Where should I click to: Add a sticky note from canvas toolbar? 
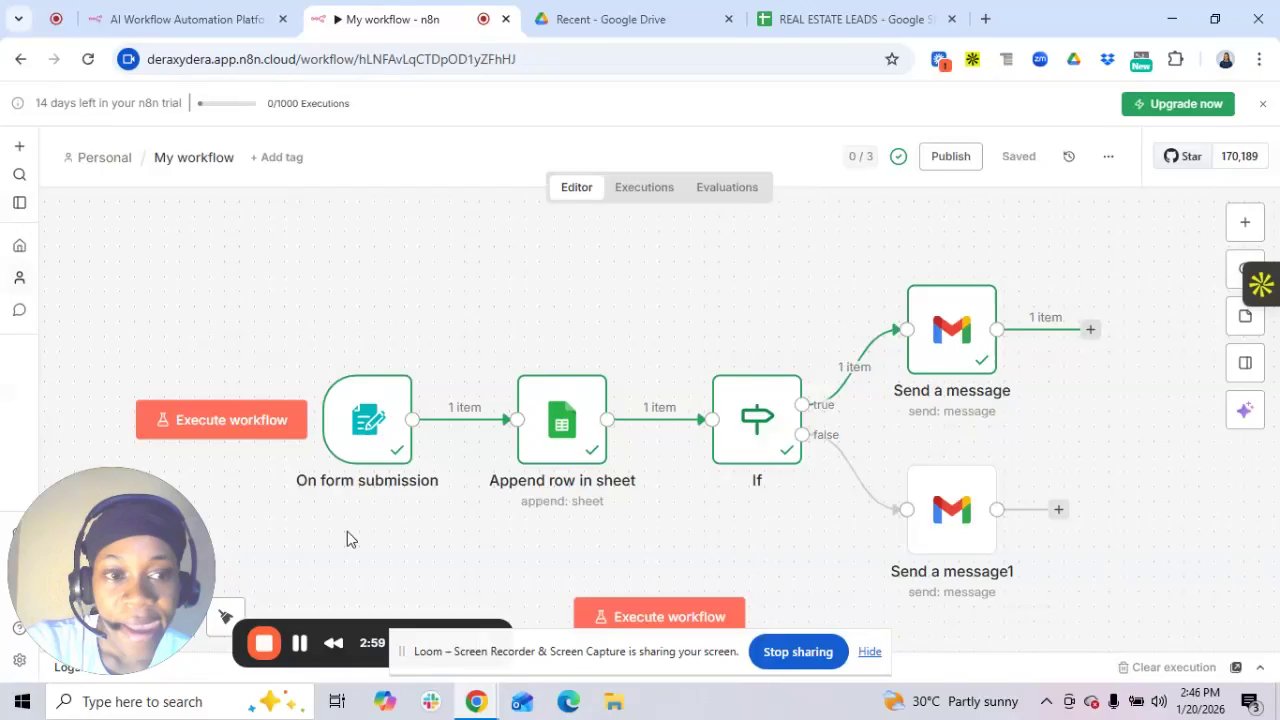coord(1245,316)
